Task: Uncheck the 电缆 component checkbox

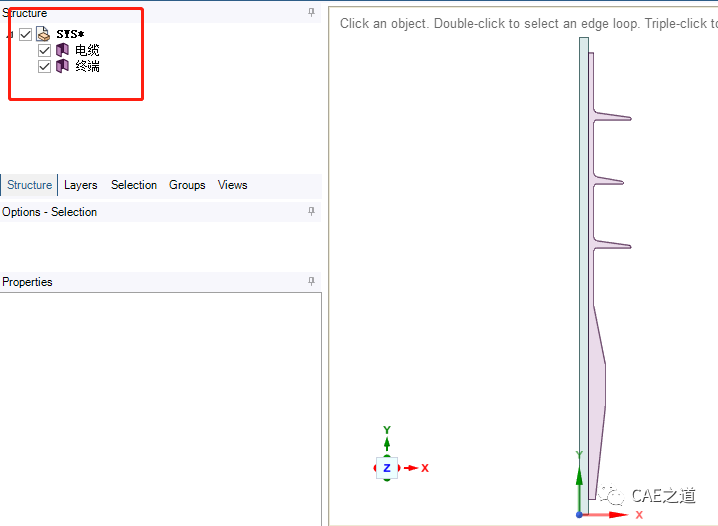Action: (44, 50)
